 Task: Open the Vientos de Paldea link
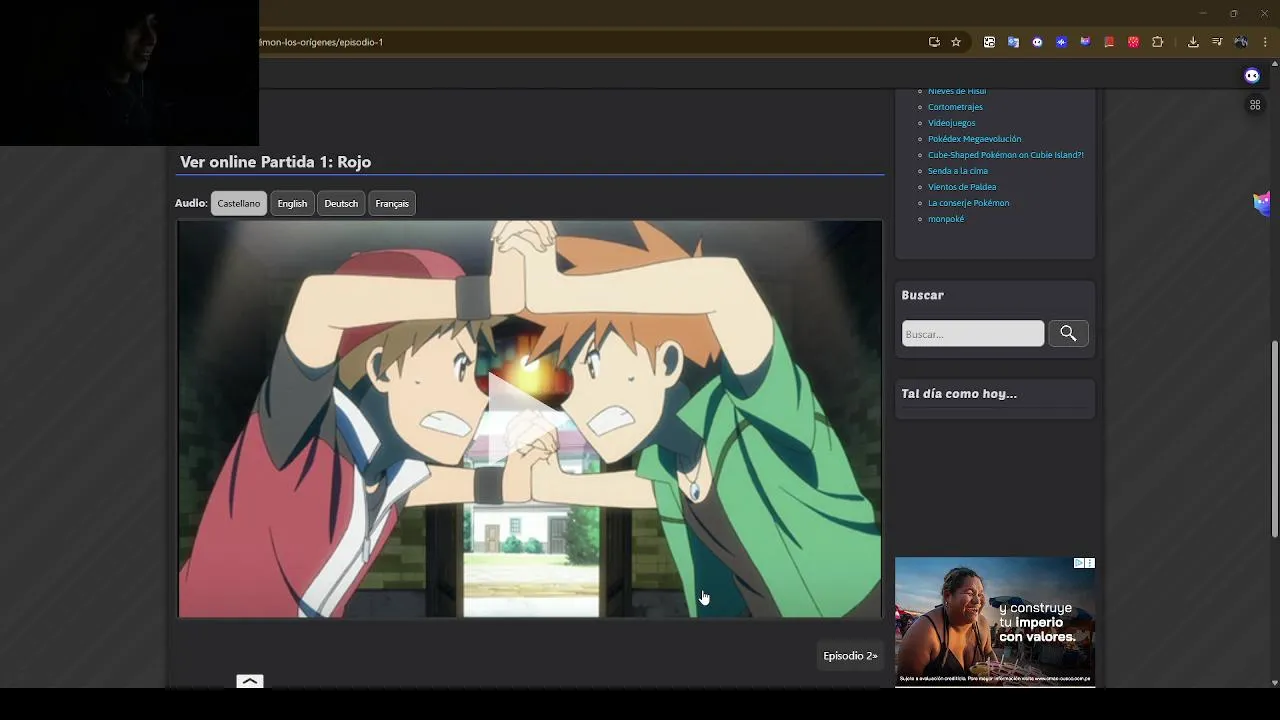pyautogui.click(x=962, y=187)
